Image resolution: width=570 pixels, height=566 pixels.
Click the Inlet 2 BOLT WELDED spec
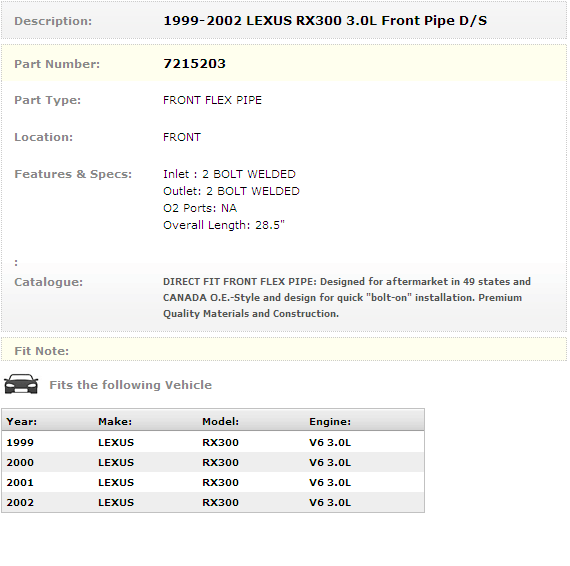(x=229, y=174)
